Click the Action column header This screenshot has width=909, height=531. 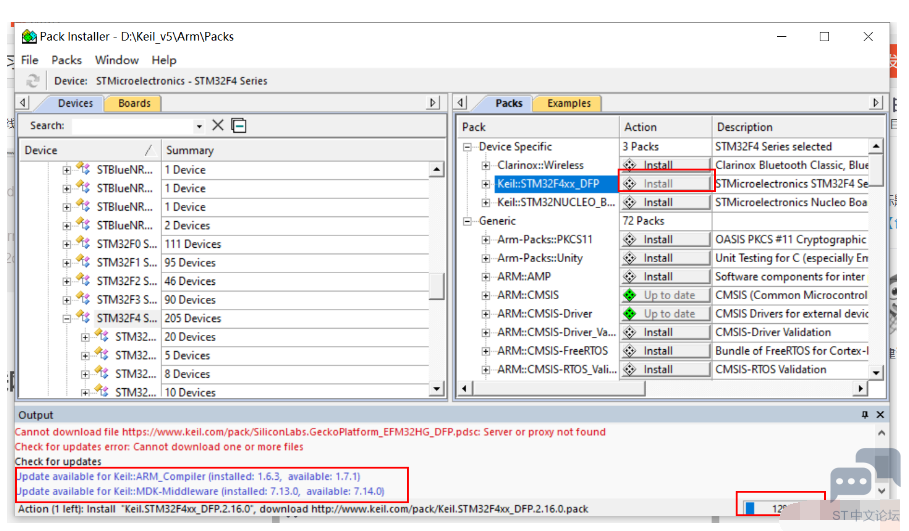pos(666,127)
